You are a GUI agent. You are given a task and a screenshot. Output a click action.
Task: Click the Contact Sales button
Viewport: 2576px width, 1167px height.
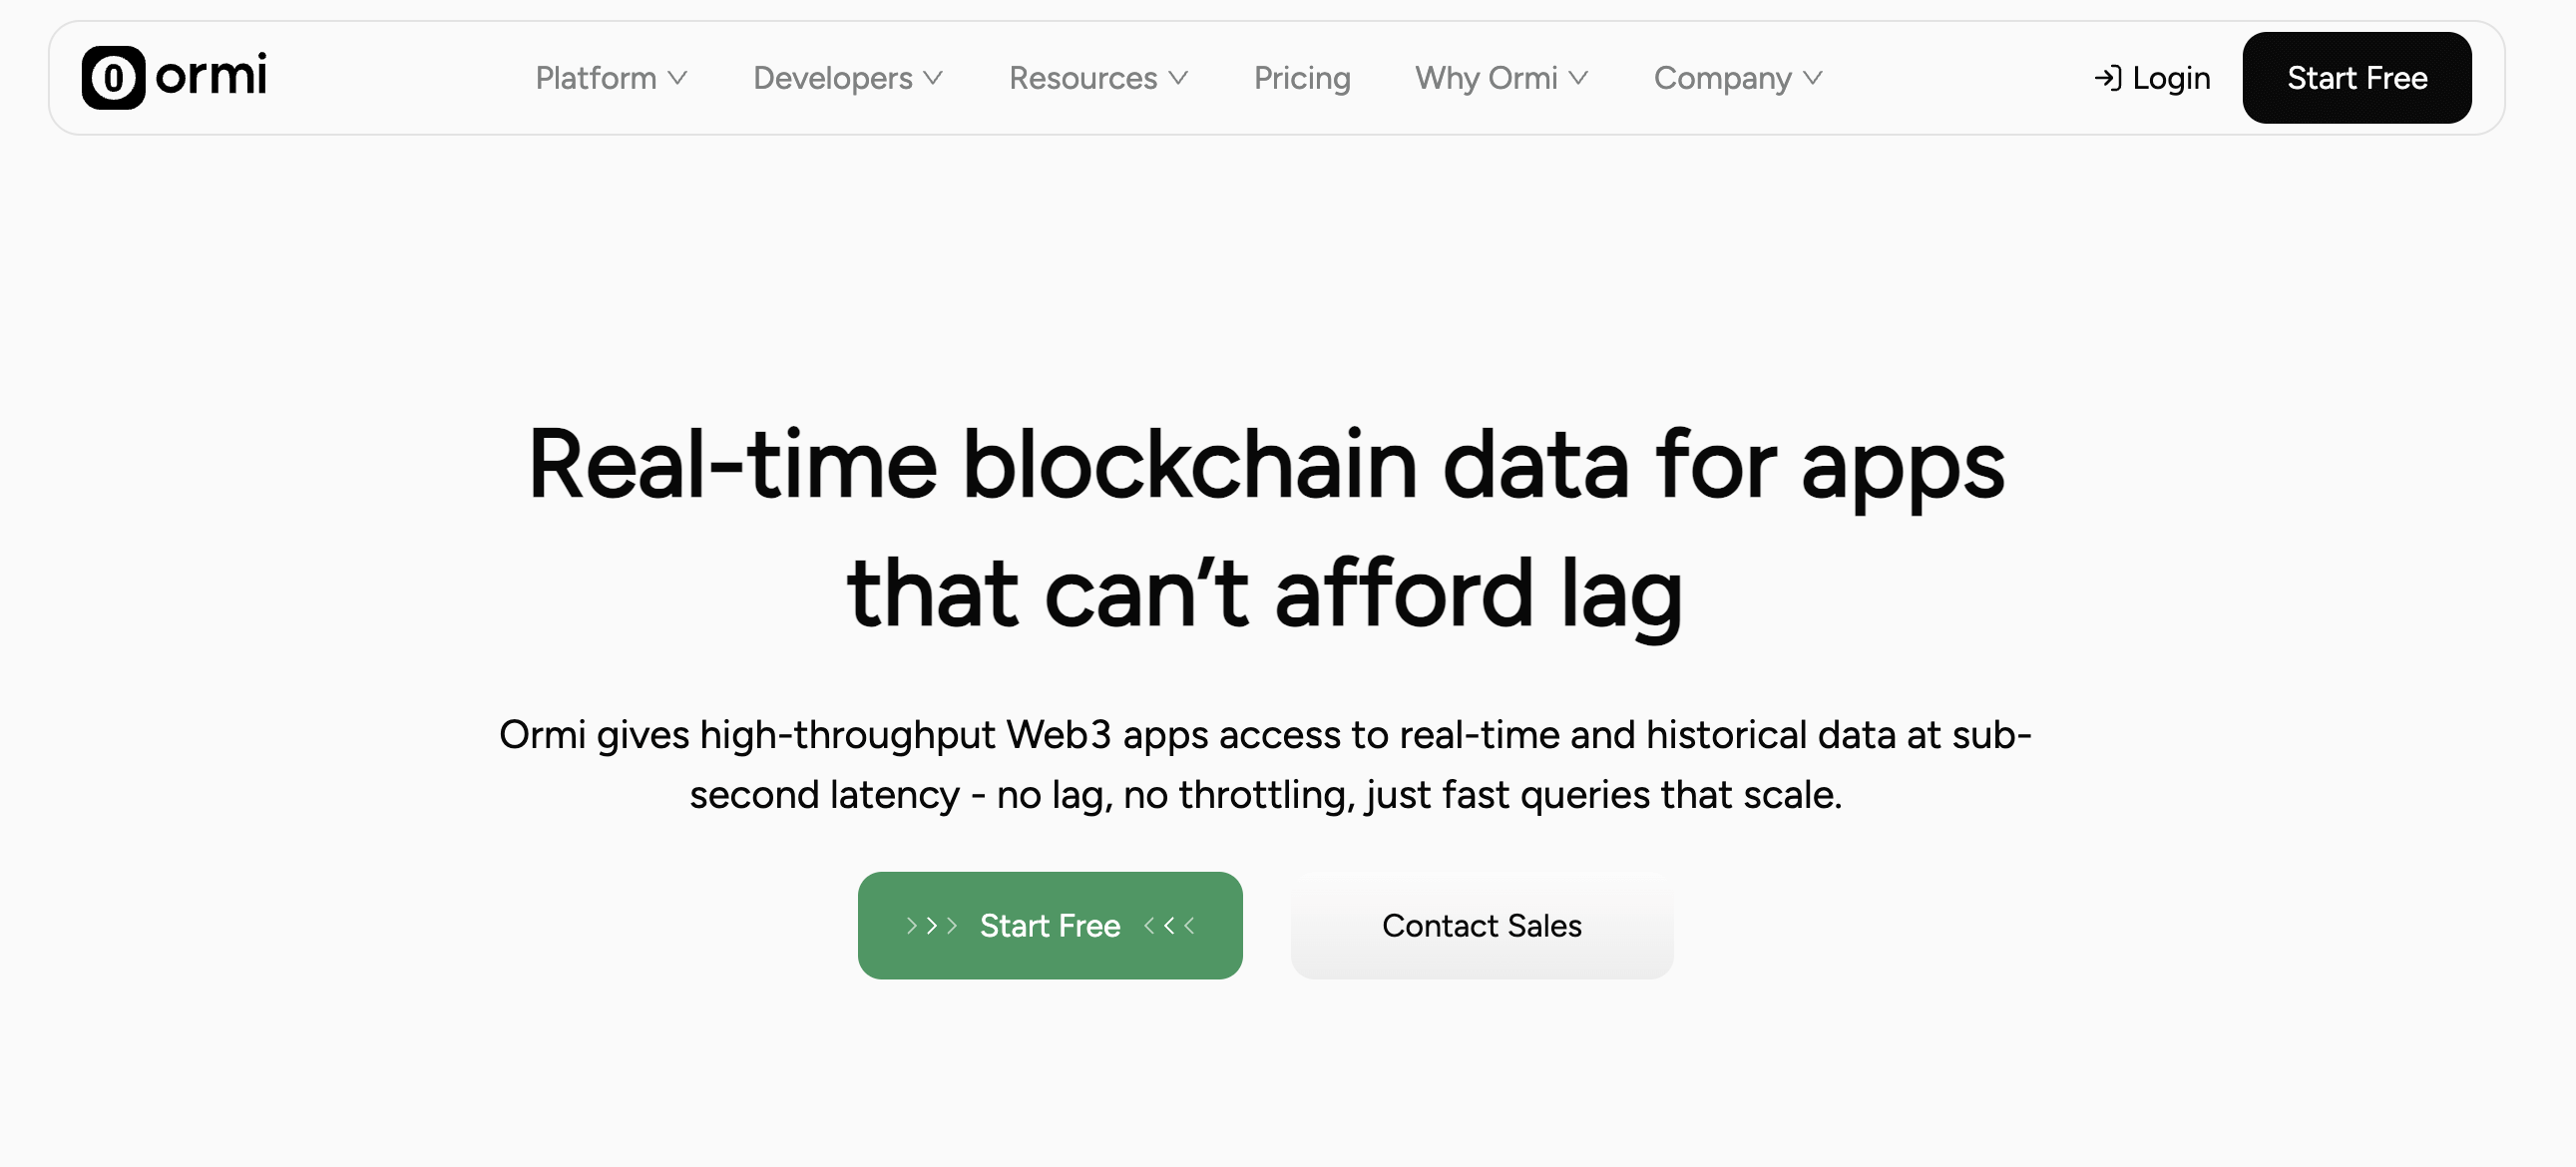click(1481, 926)
